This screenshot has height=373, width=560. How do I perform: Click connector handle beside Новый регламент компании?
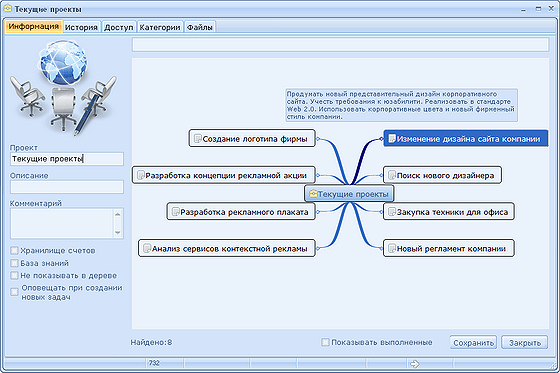[x=381, y=248]
